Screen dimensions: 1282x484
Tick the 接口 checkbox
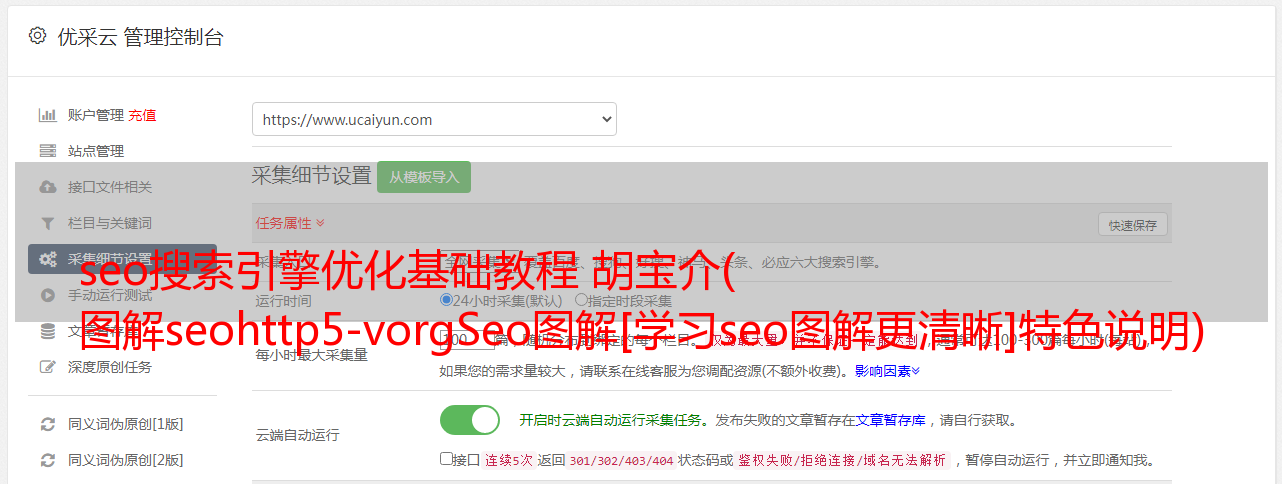coord(446,459)
